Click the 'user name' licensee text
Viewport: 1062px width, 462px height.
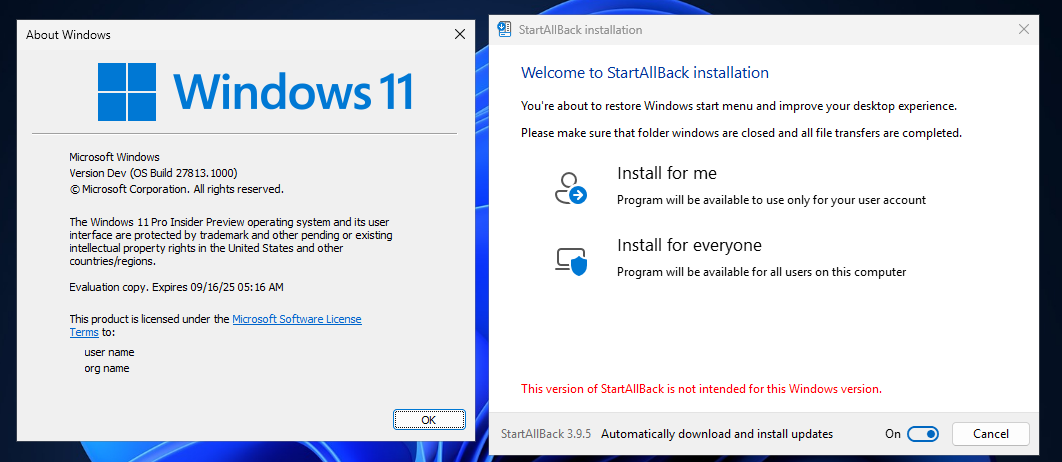[x=109, y=352]
